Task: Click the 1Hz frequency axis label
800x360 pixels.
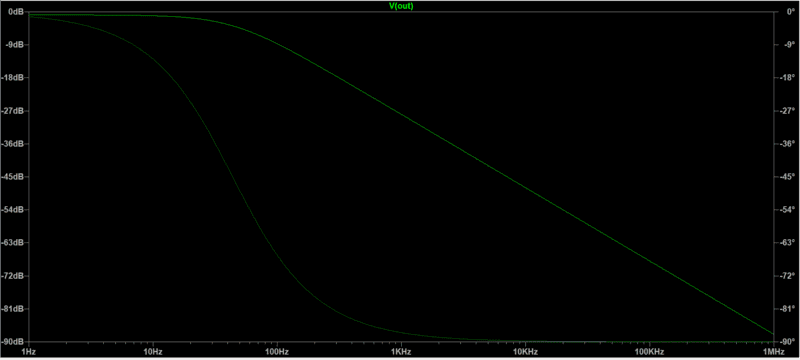Action: pyautogui.click(x=29, y=352)
